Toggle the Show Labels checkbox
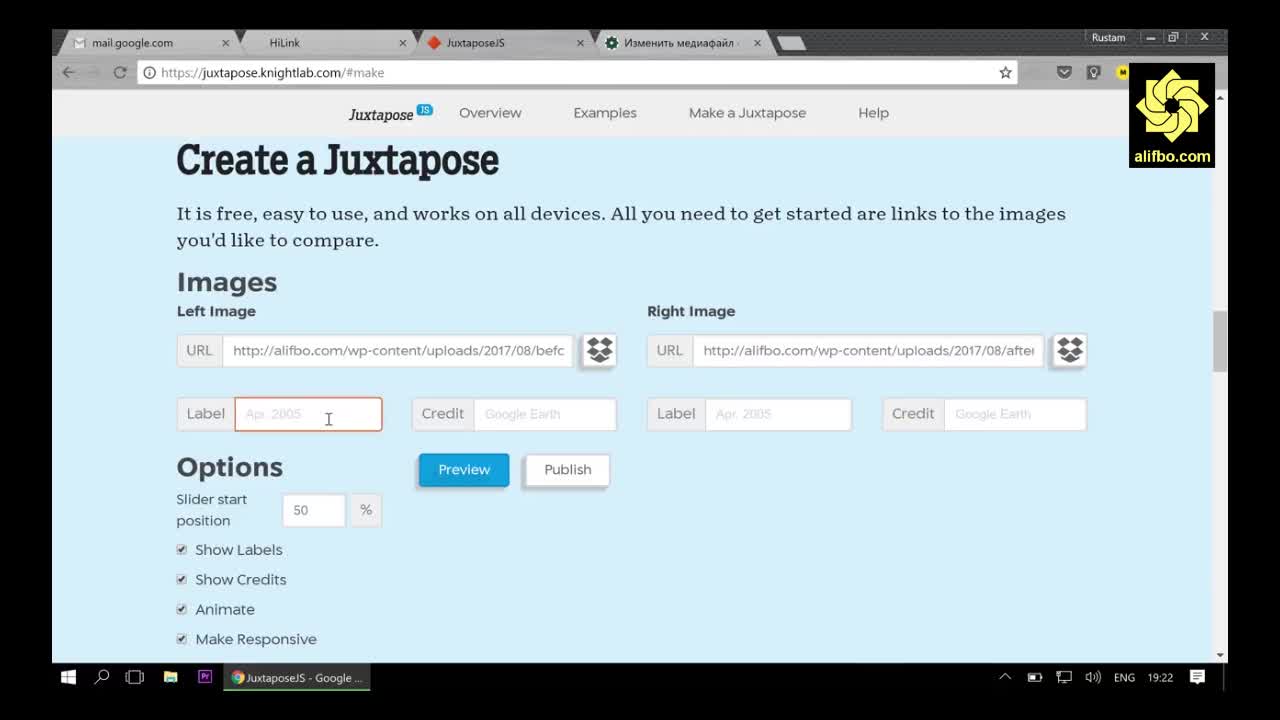 [181, 549]
